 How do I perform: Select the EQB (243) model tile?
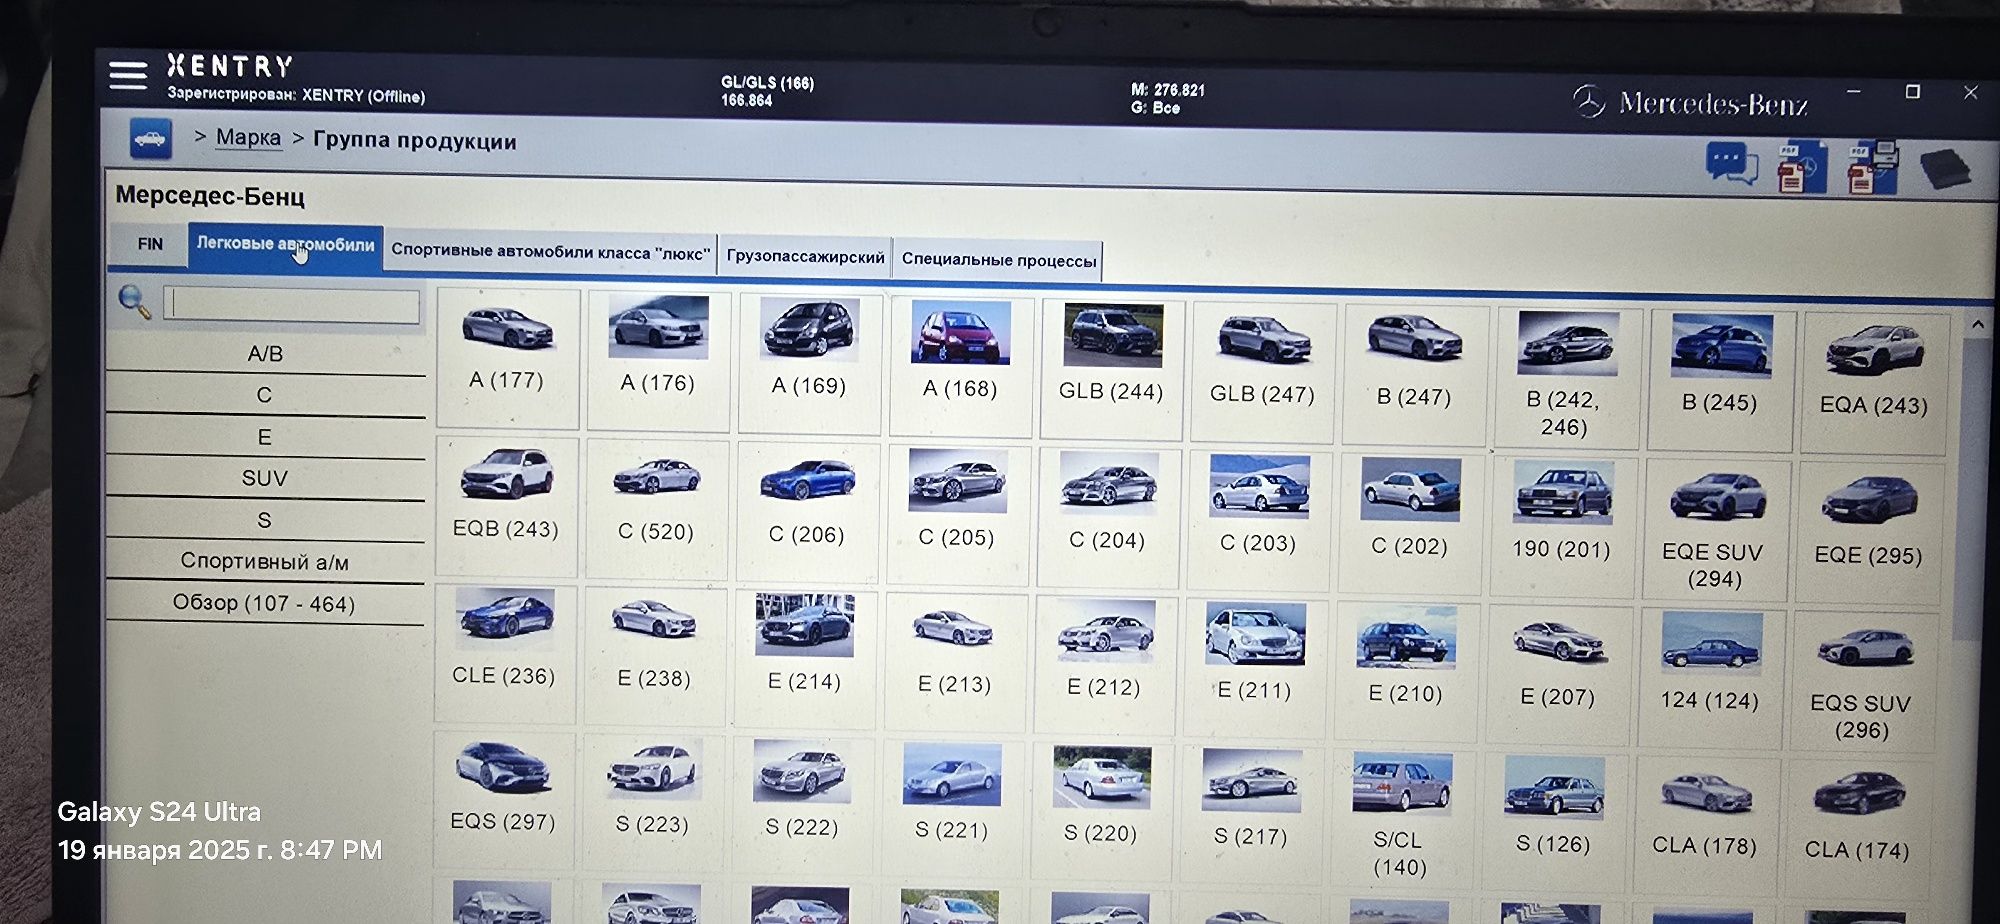point(506,506)
